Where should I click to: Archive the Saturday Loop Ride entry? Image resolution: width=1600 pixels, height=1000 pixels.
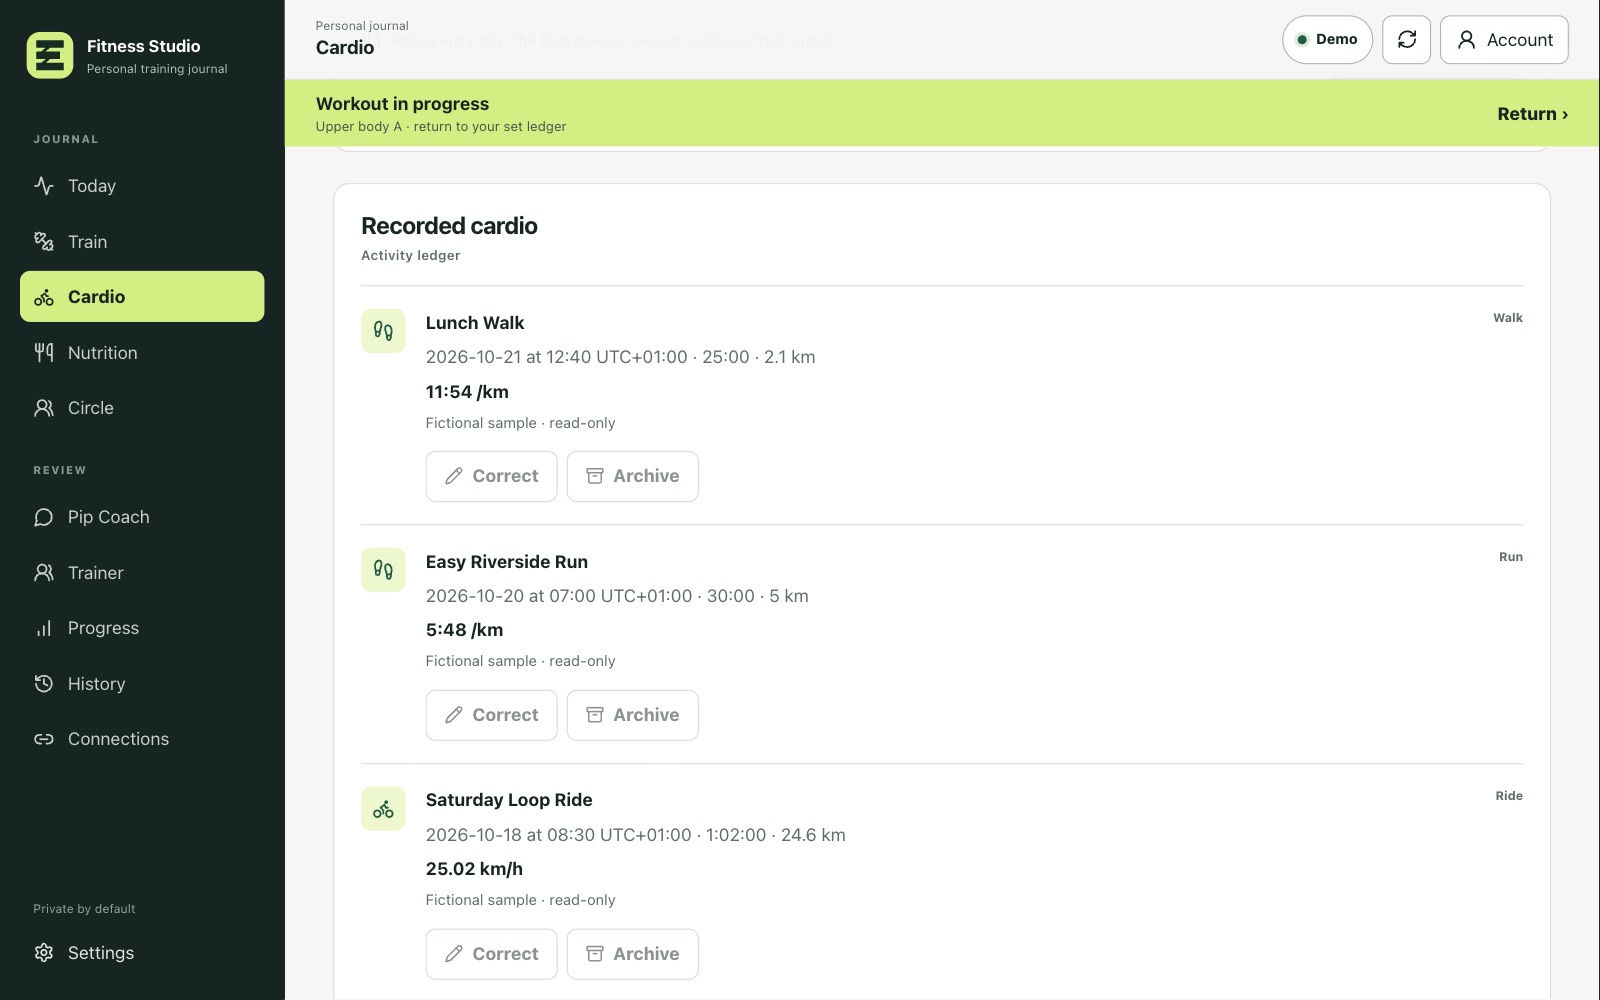tap(633, 954)
